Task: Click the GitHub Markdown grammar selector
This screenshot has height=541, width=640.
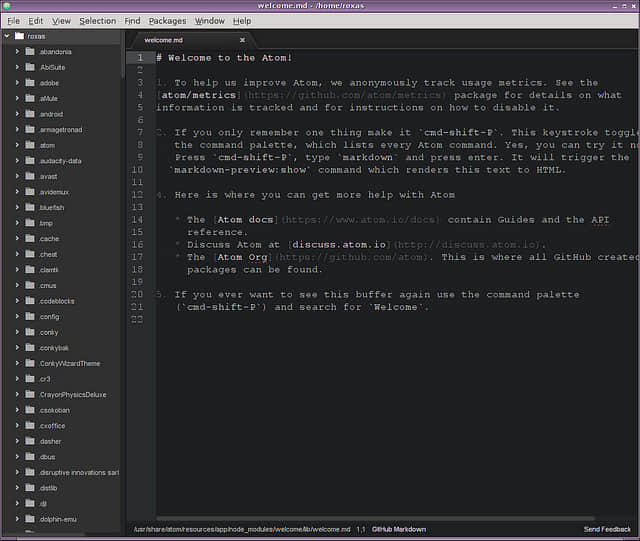Action: (399, 529)
